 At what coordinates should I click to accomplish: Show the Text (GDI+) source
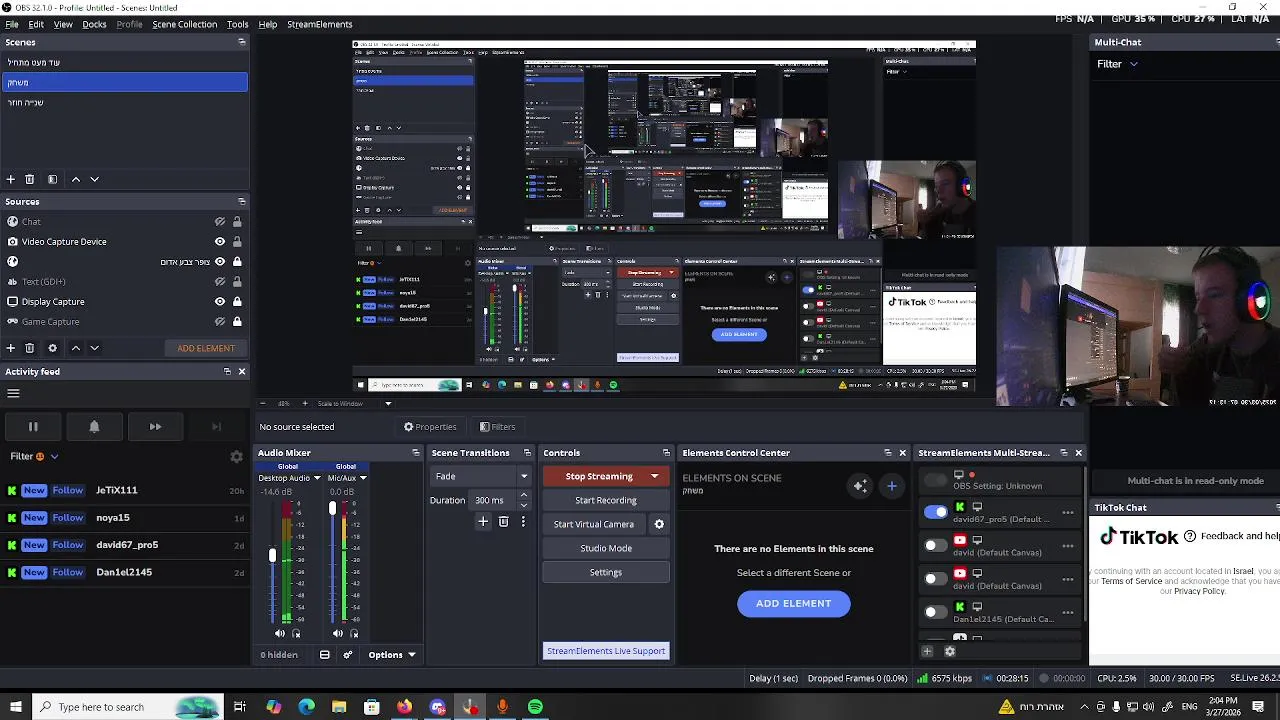pyautogui.click(x=220, y=282)
